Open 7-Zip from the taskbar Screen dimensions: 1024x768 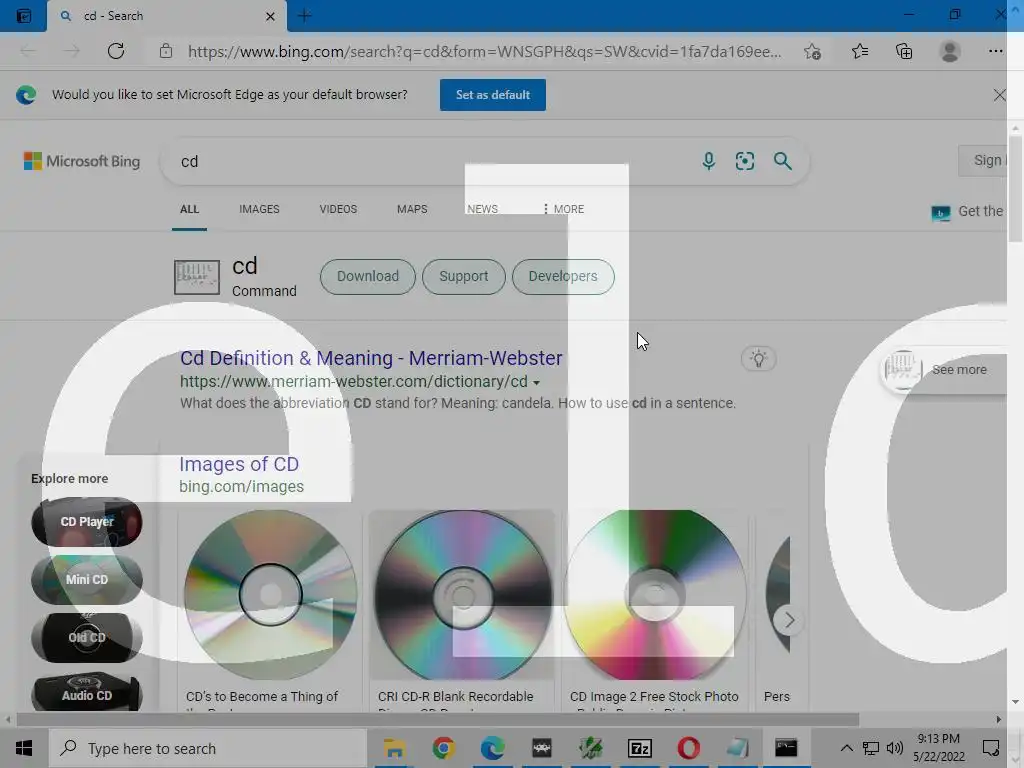(x=639, y=748)
